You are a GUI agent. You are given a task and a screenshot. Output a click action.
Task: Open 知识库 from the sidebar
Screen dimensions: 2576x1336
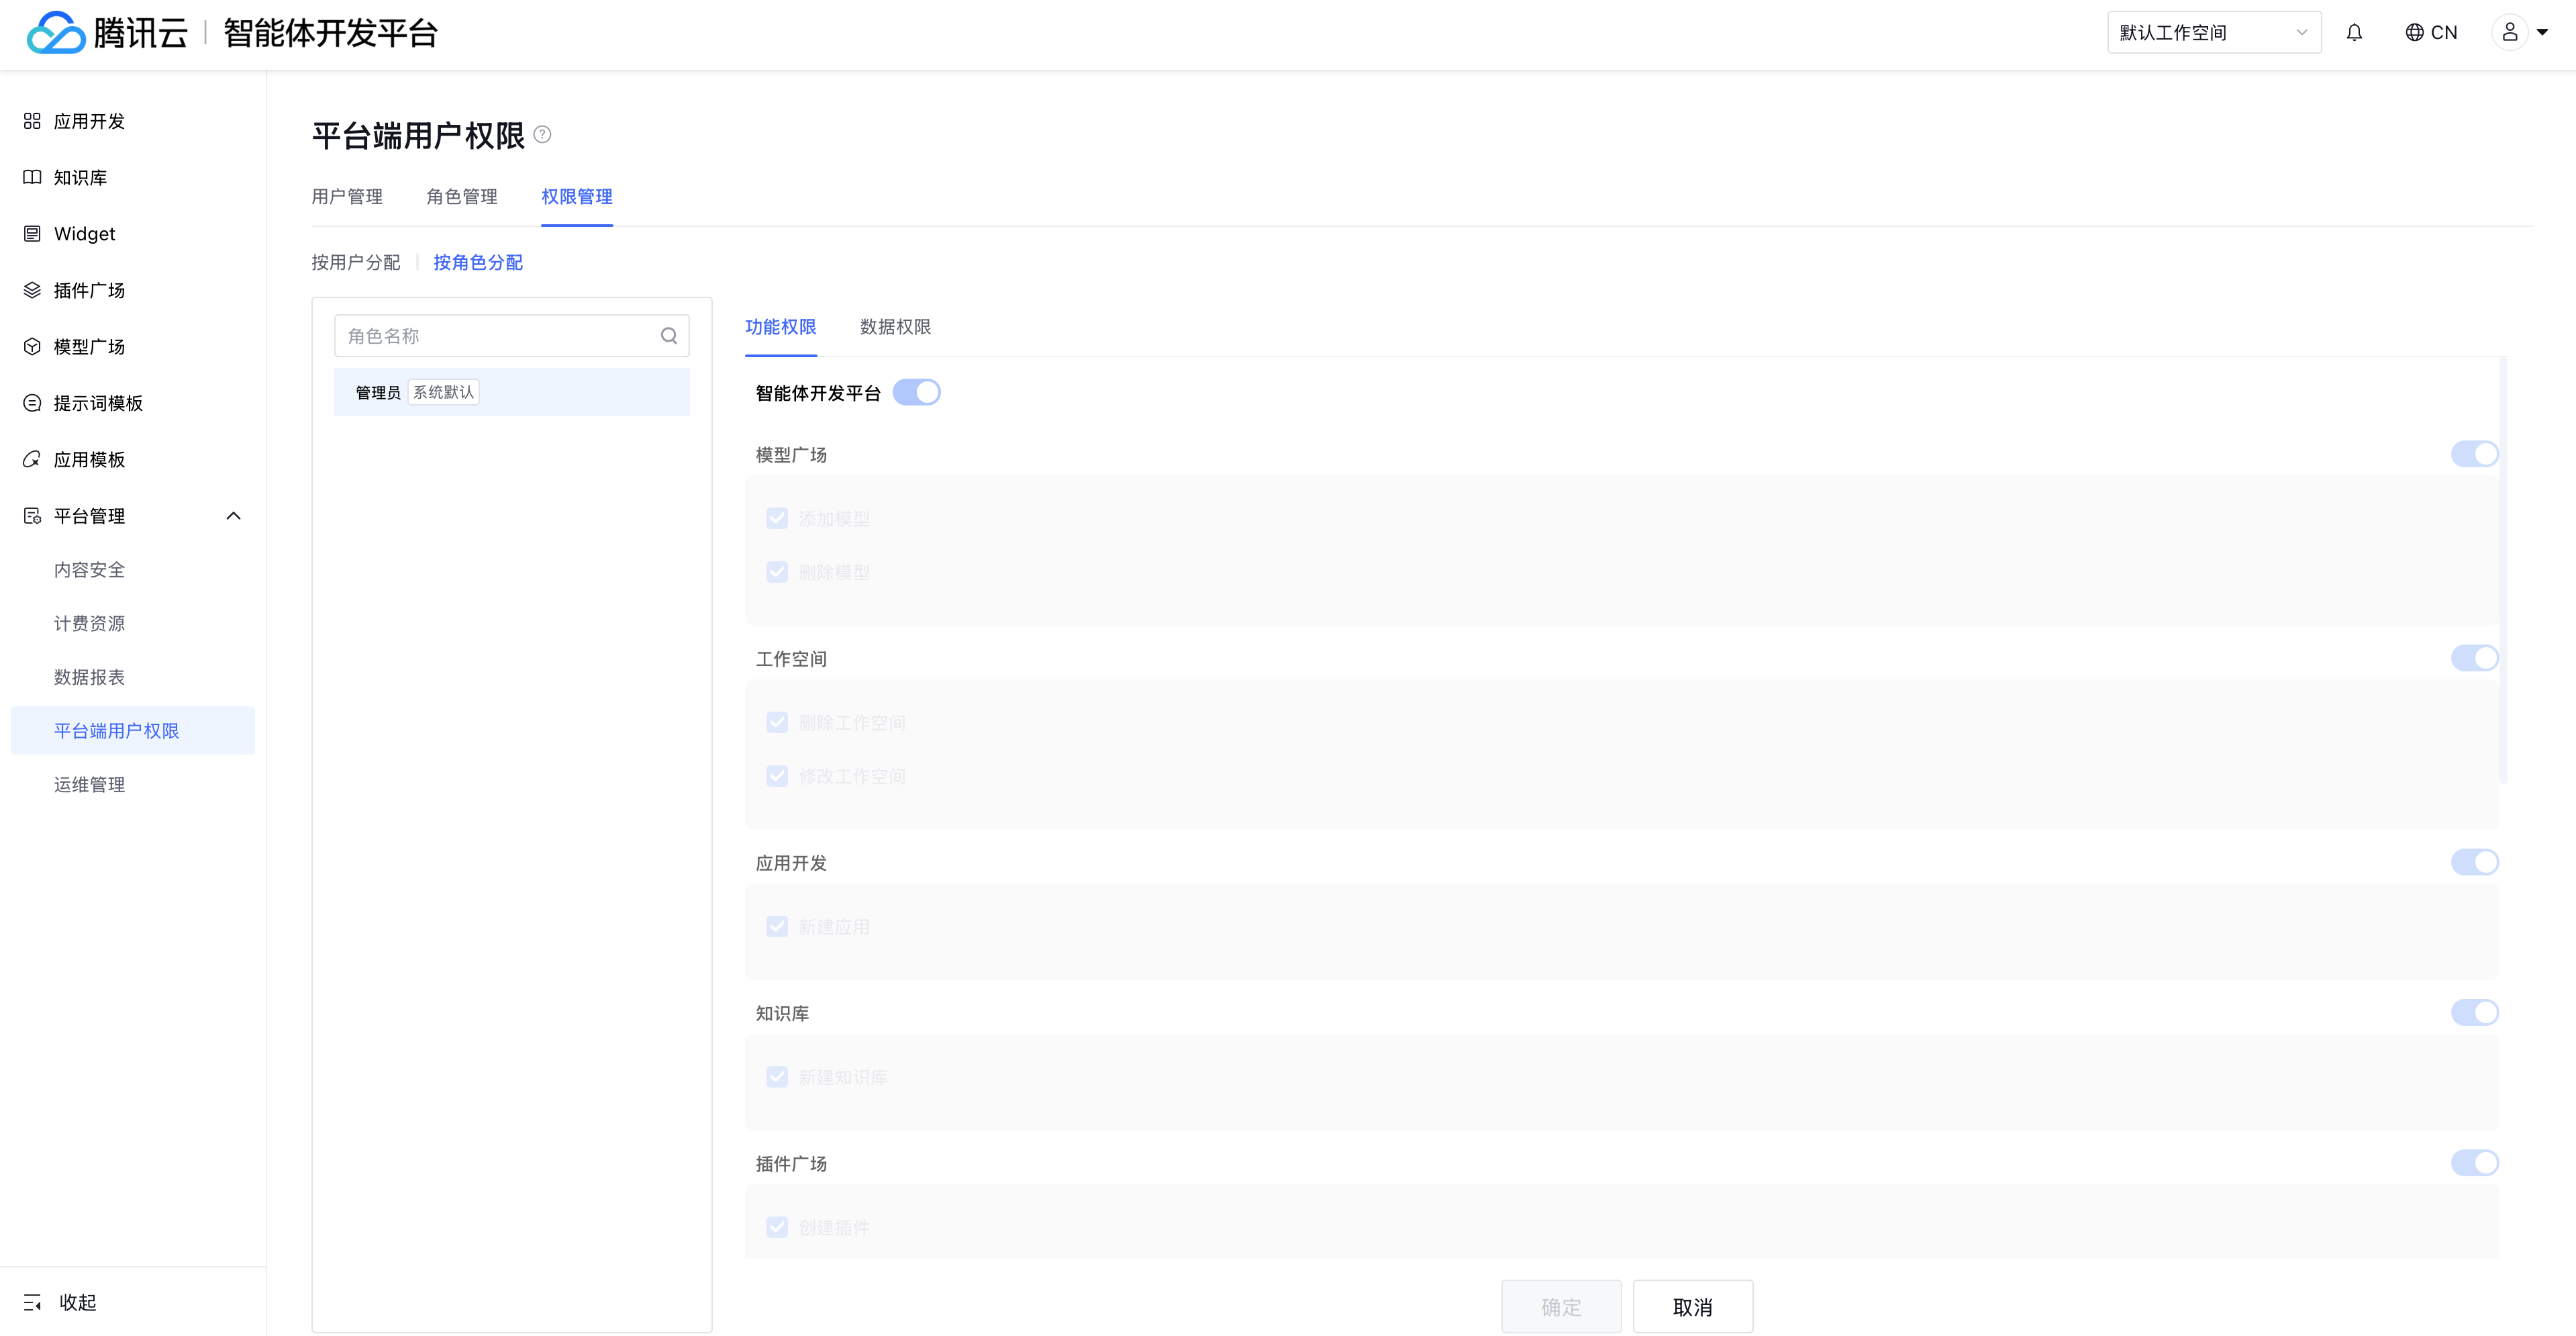click(x=80, y=177)
